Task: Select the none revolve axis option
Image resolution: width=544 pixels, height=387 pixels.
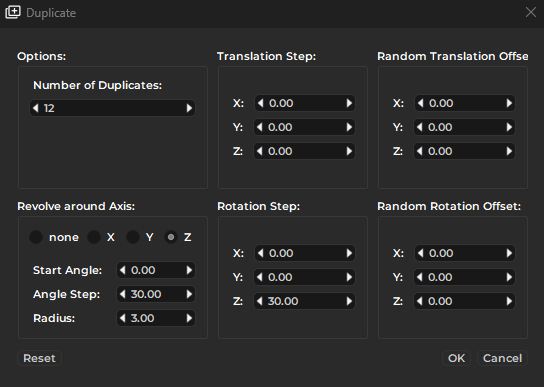Action: pos(36,237)
